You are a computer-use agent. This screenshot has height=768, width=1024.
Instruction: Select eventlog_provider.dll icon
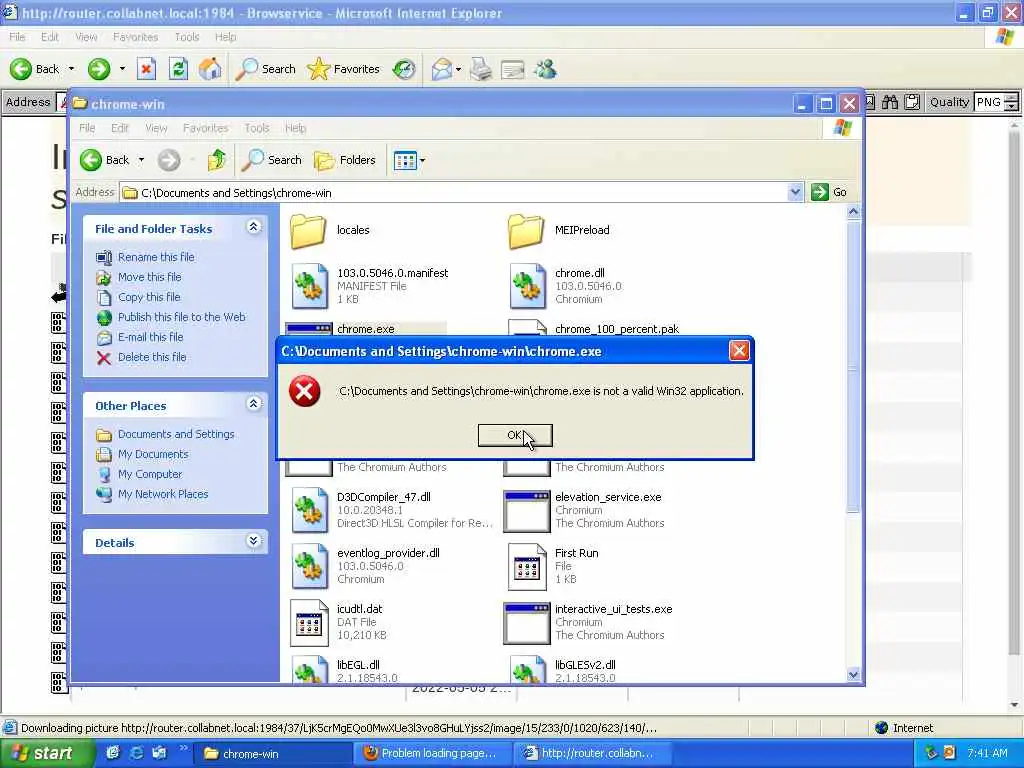[x=310, y=566]
